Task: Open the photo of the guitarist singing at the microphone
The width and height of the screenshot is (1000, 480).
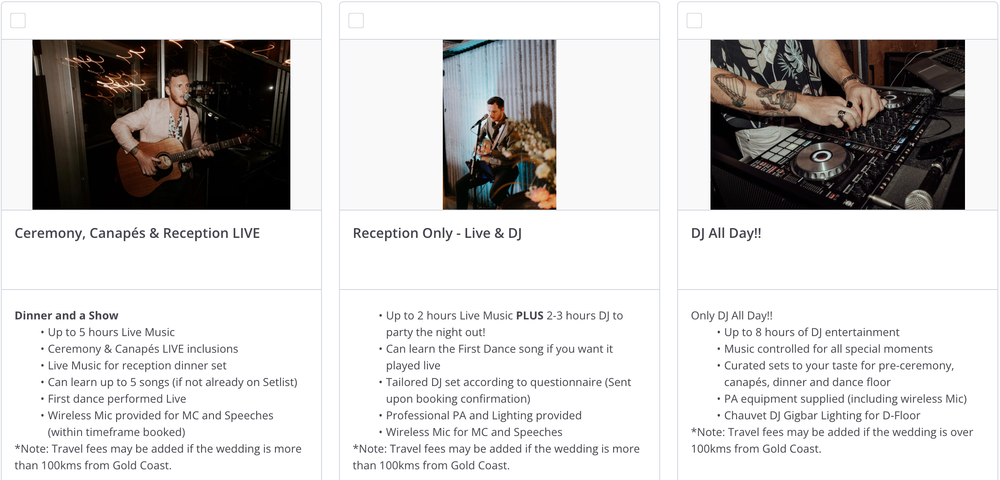Action: (161, 124)
